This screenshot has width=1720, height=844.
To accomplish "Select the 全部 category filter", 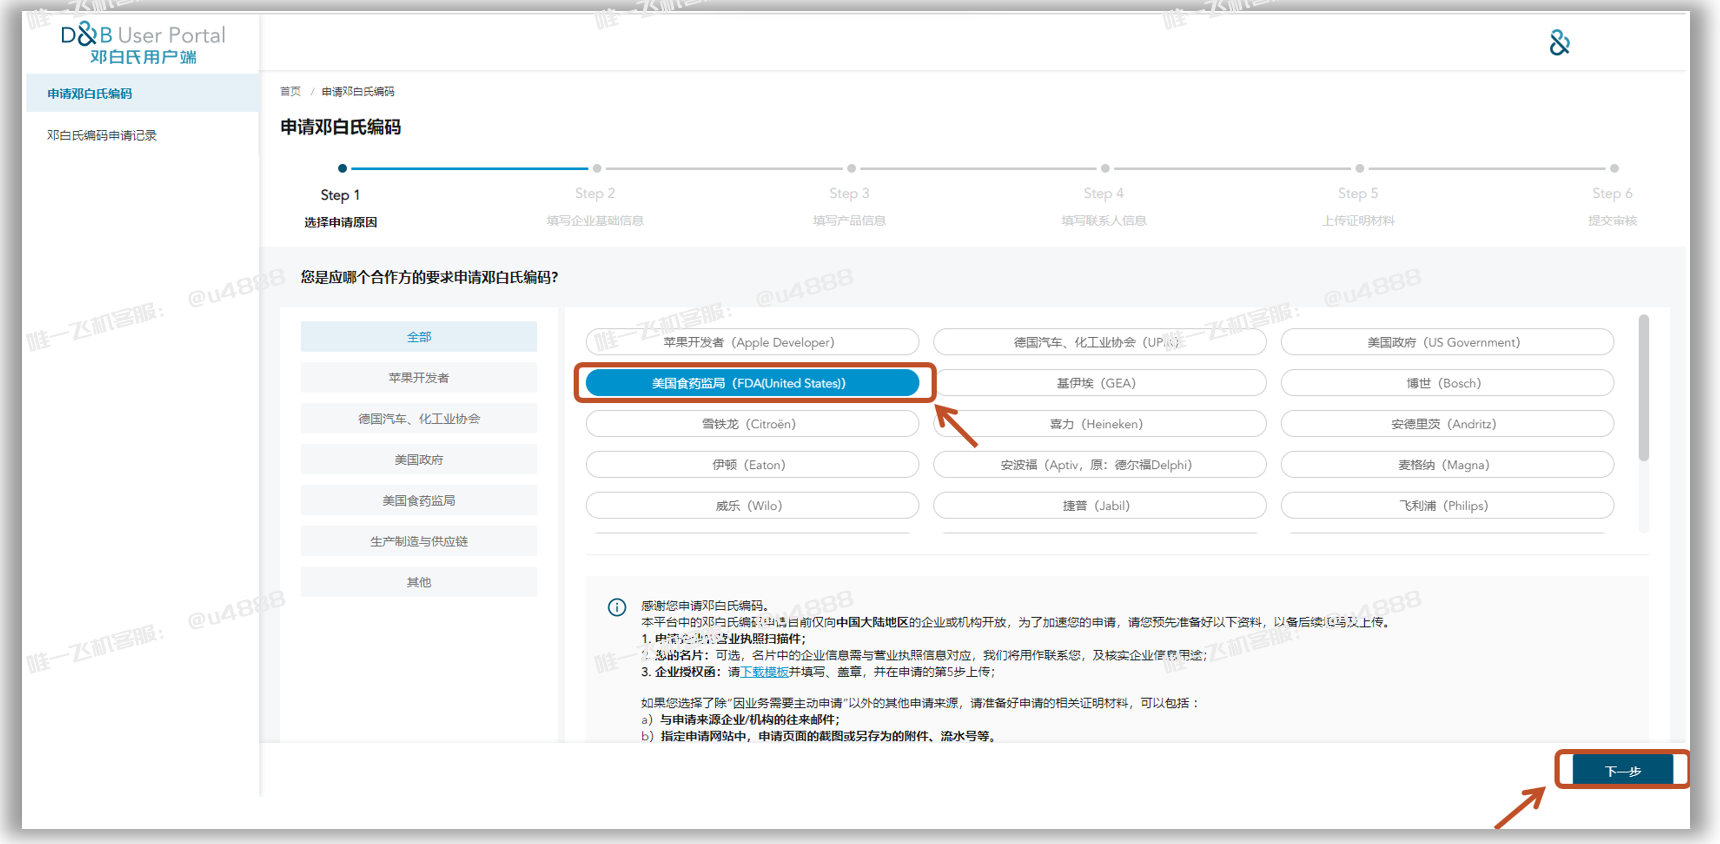I will 419,337.
